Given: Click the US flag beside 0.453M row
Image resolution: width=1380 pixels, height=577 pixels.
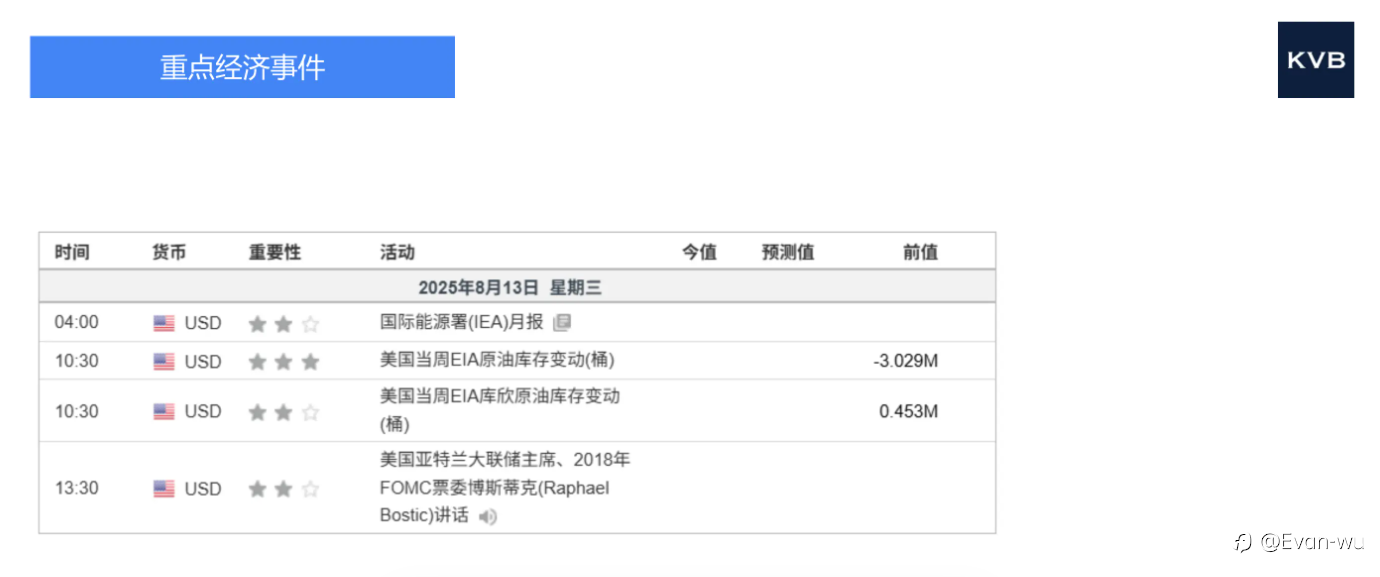Looking at the screenshot, I should click(164, 412).
